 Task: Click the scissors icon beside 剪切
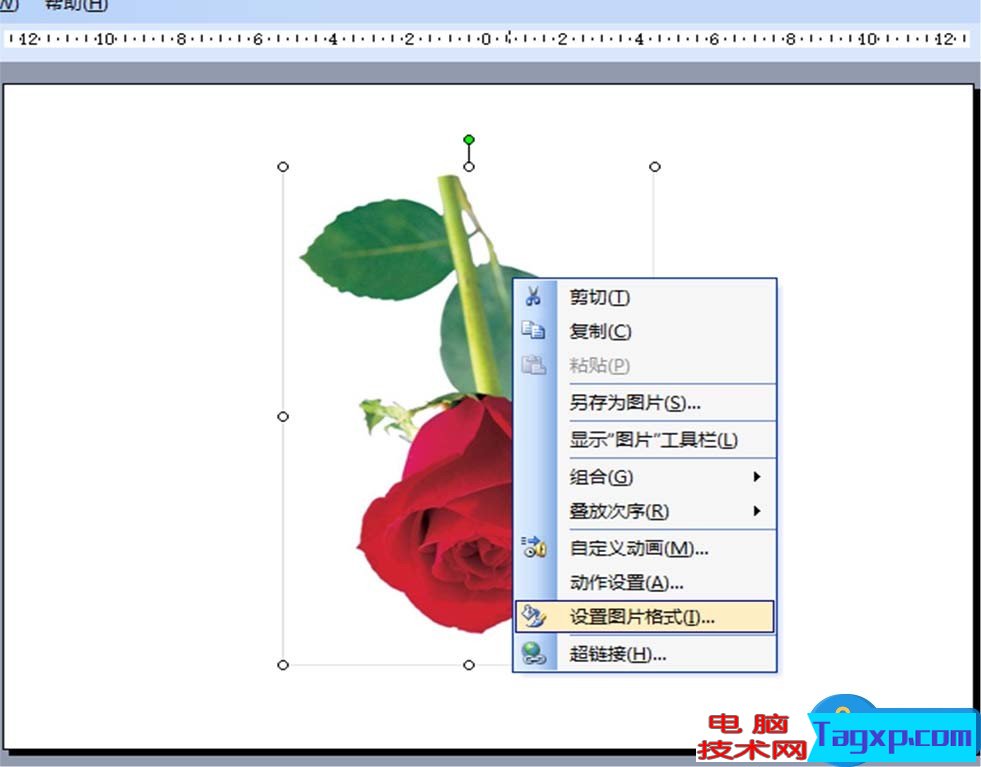pos(533,297)
